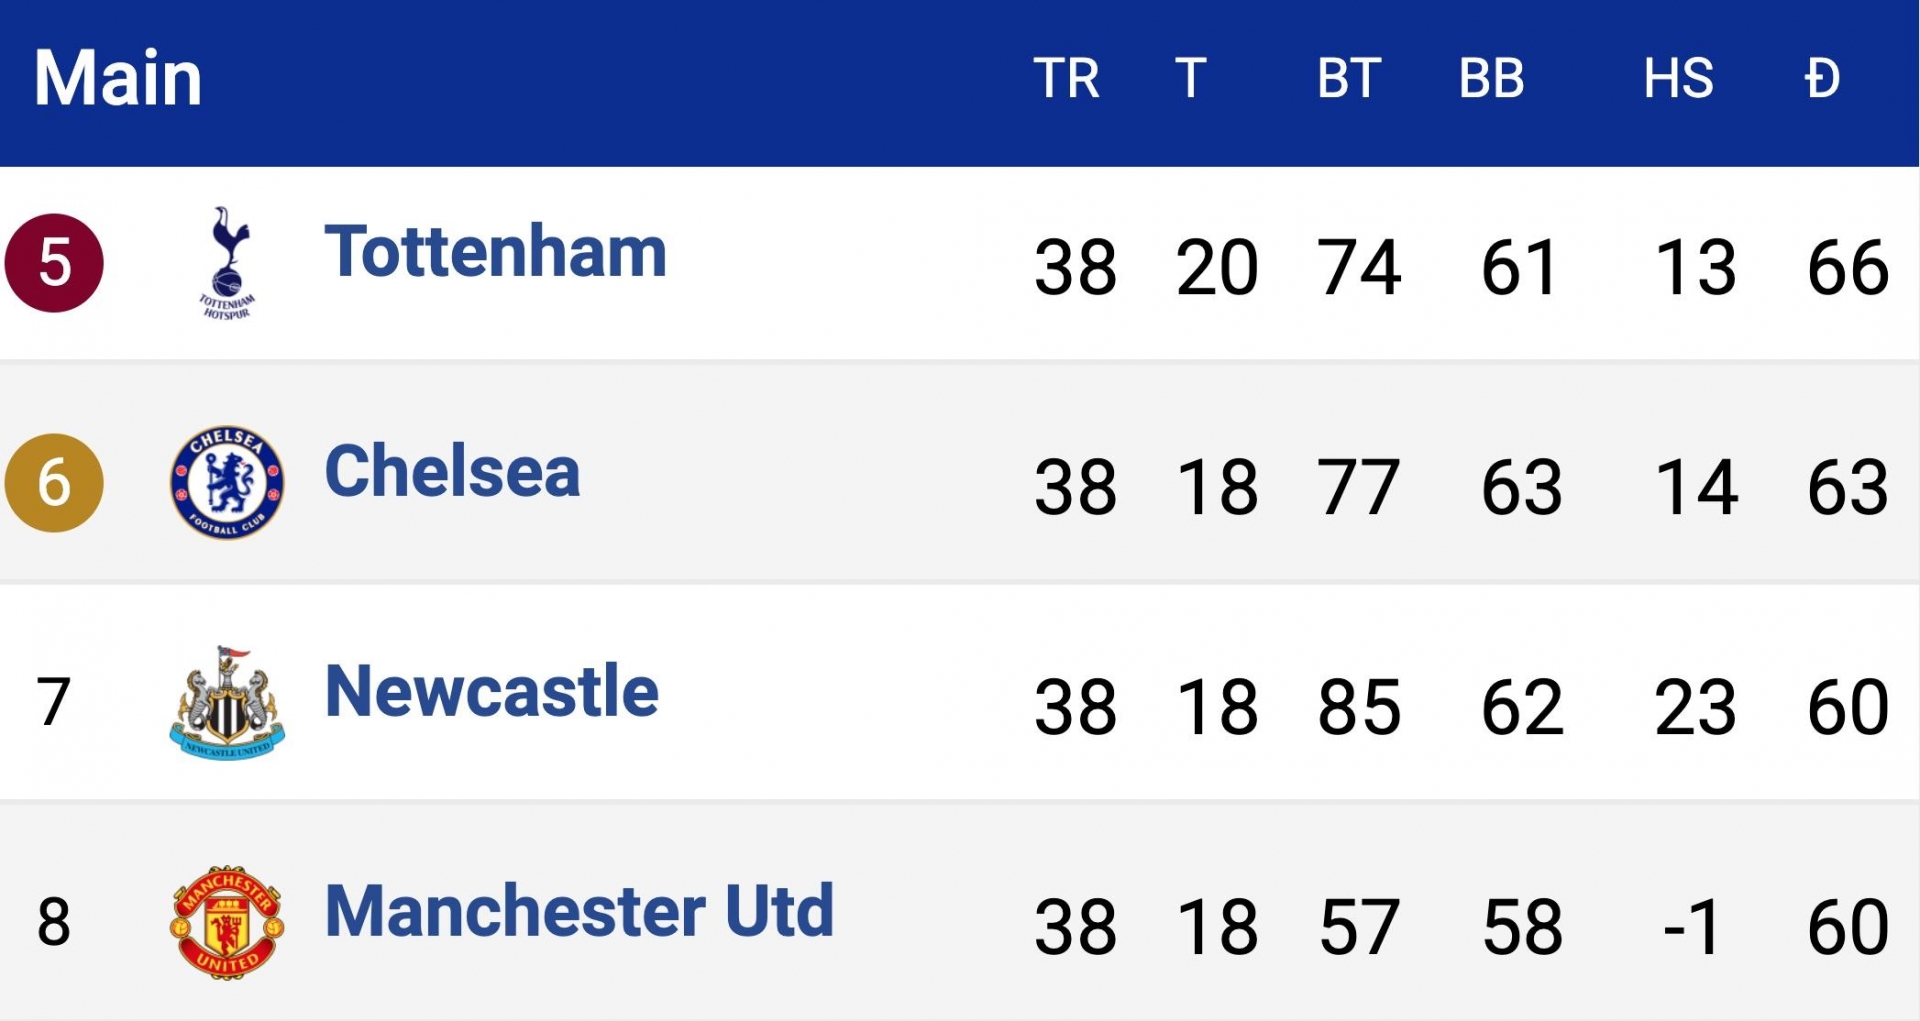Select the Main table tab
Image resolution: width=1920 pixels, height=1021 pixels.
coord(118,78)
